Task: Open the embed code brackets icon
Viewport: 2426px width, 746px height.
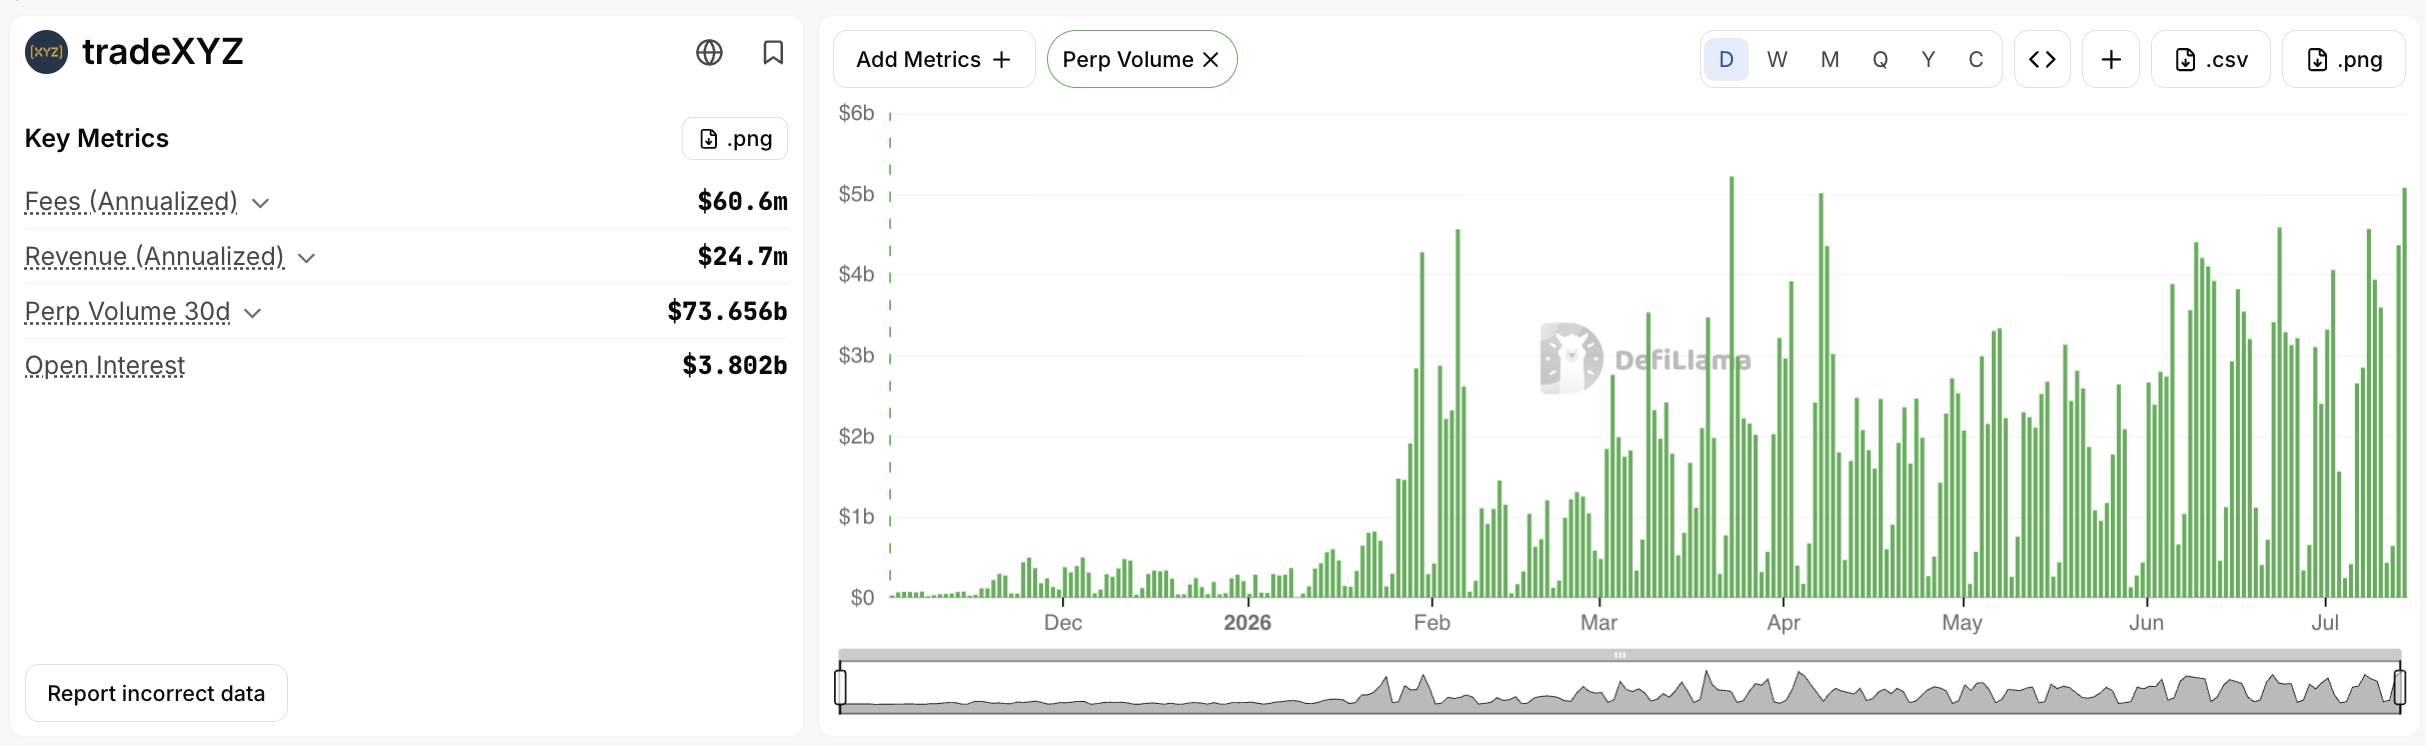Action: (x=2042, y=59)
